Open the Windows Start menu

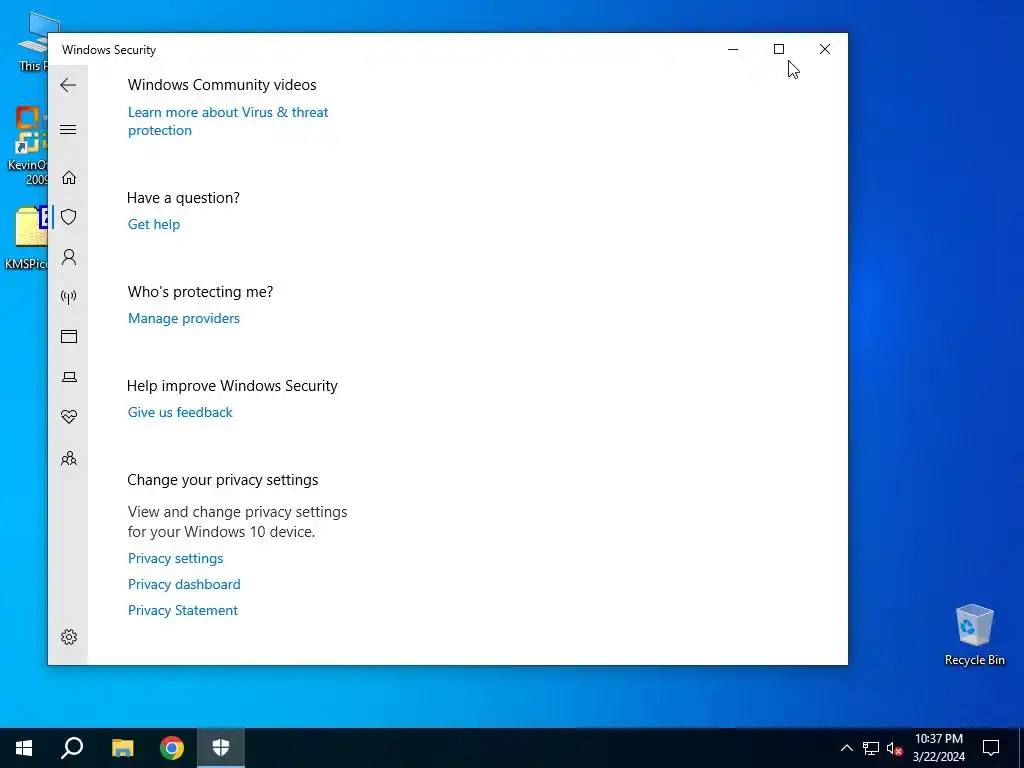point(24,748)
